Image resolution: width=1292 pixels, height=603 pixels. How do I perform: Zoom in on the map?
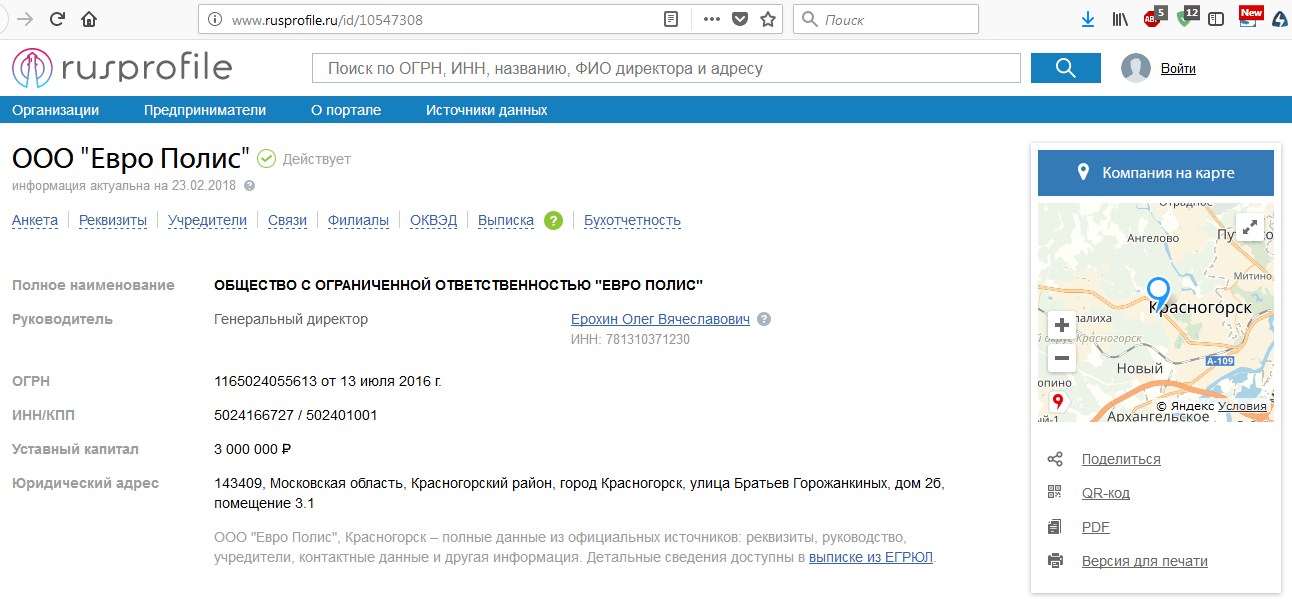[1062, 326]
